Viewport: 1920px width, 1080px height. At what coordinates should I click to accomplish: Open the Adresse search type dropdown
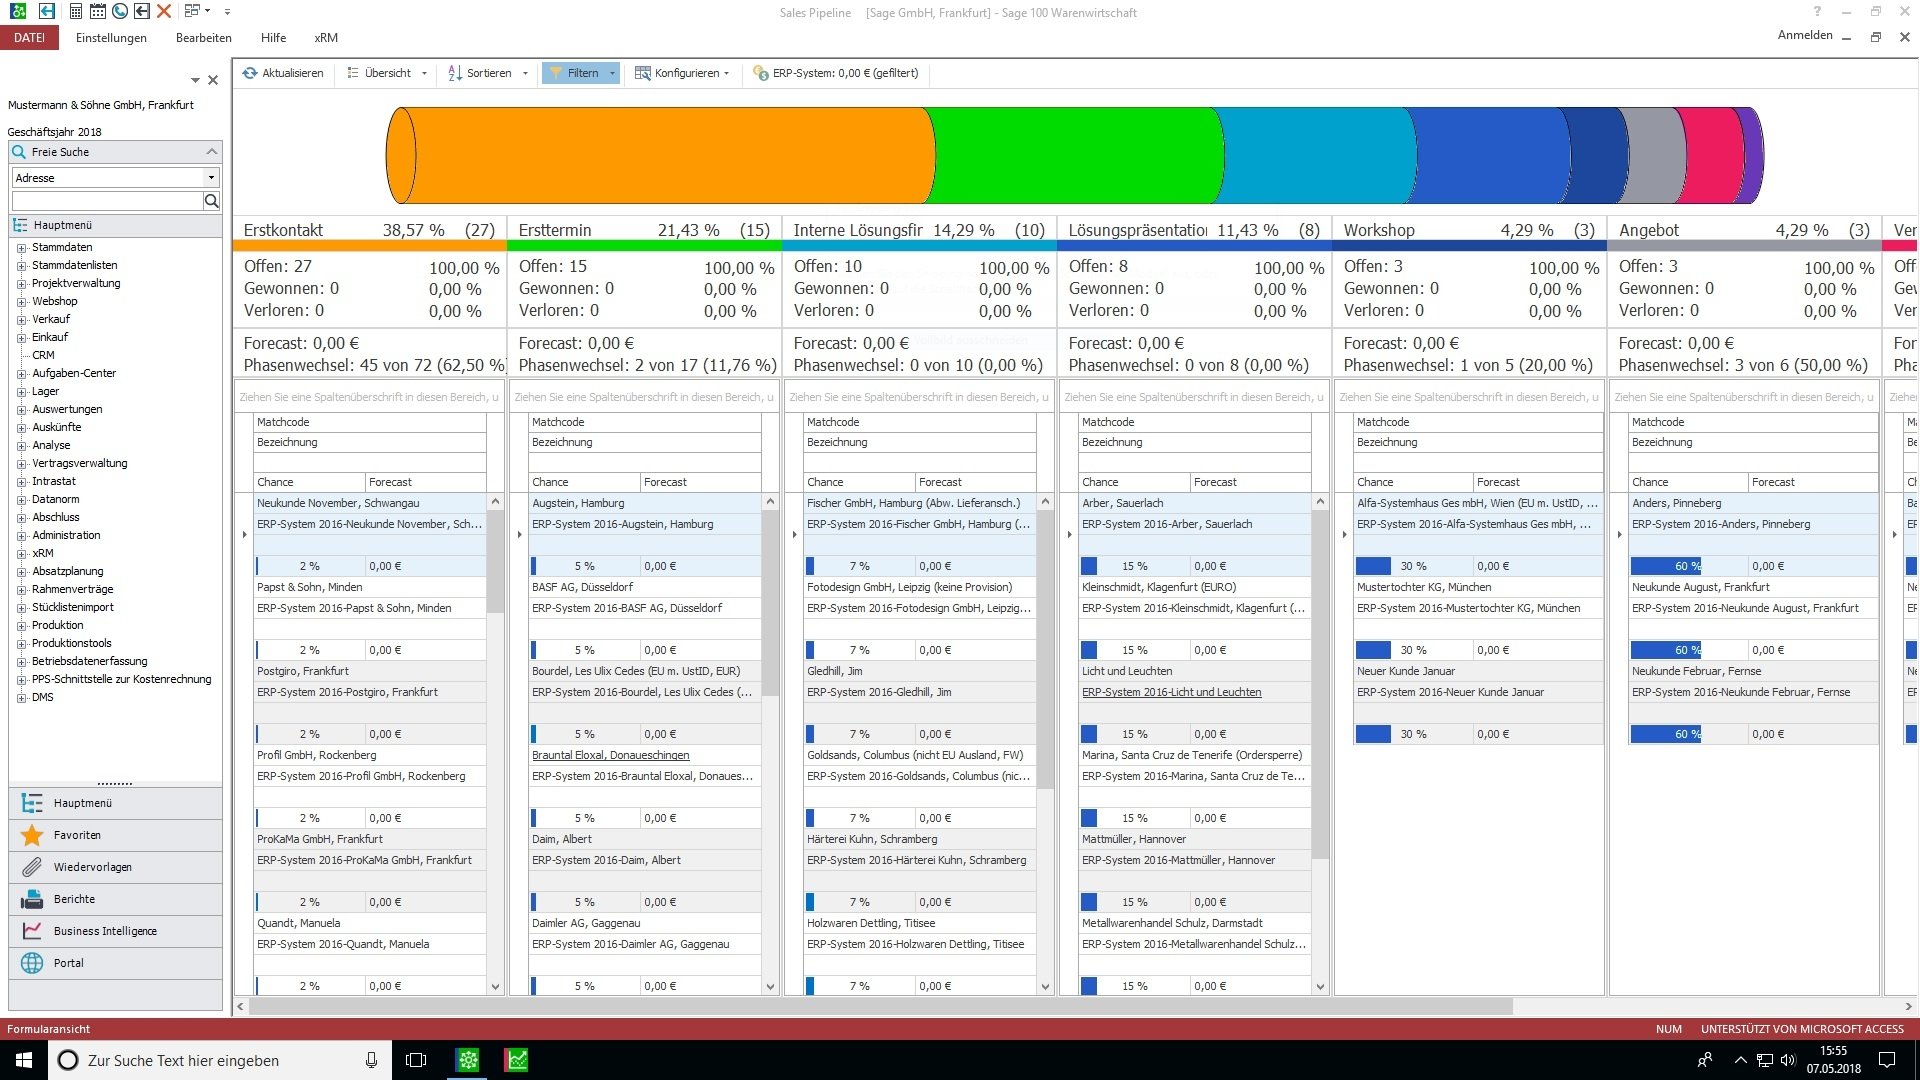point(210,178)
